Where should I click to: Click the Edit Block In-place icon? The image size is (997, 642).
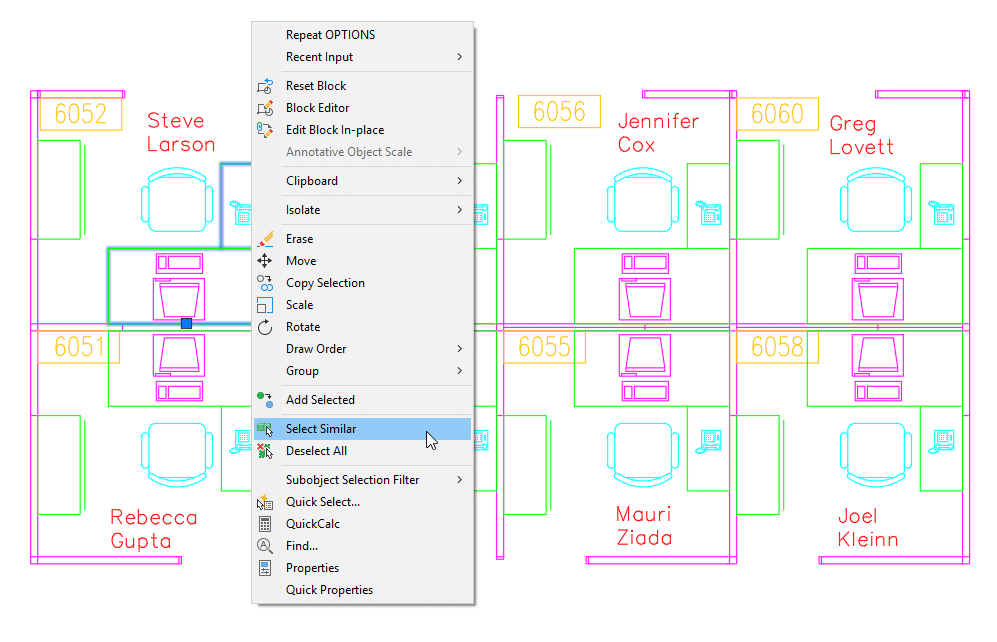263,129
